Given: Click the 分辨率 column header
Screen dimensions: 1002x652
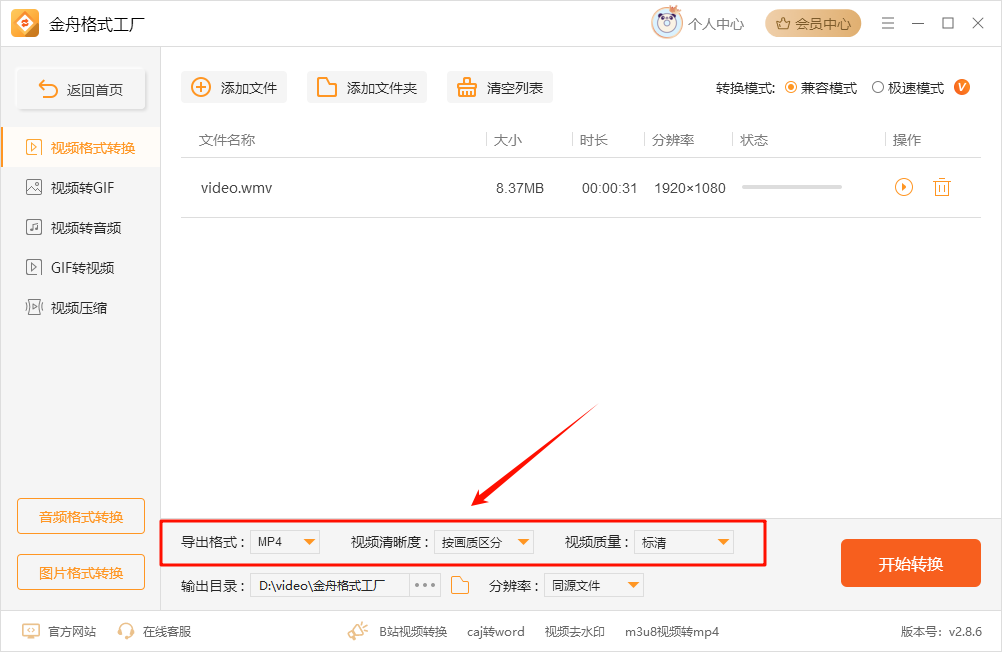Looking at the screenshot, I should click(673, 140).
